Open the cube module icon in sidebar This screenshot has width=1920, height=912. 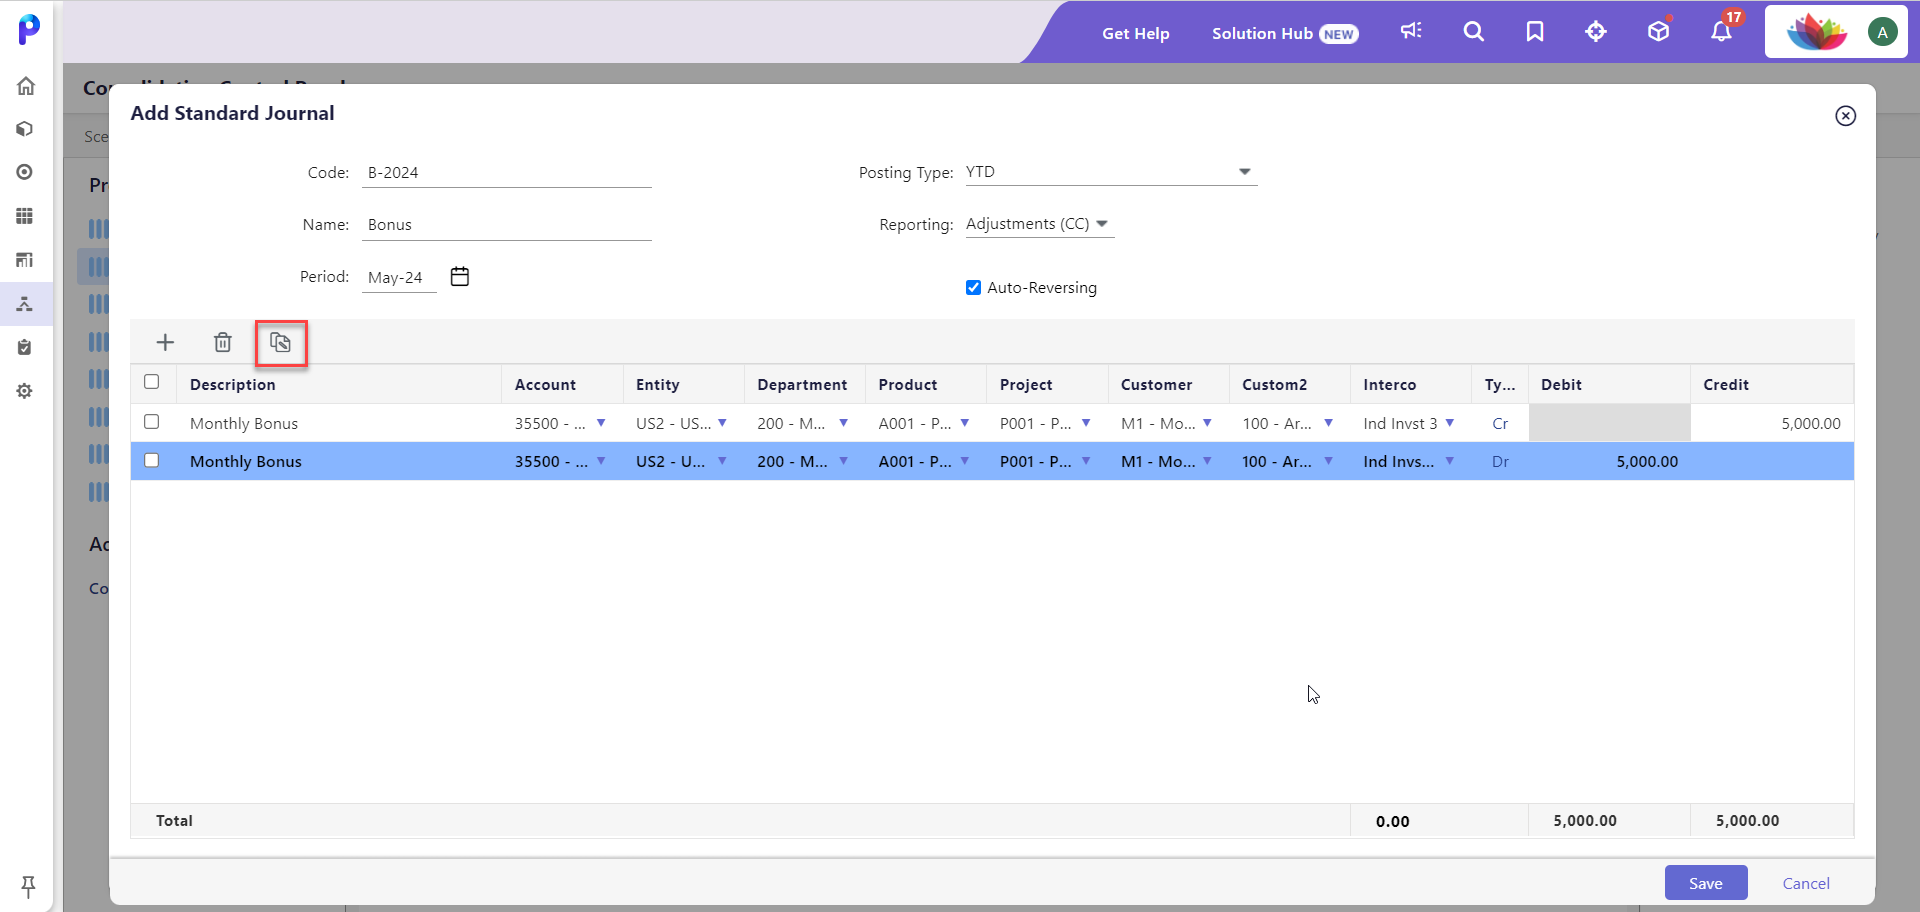point(26,129)
